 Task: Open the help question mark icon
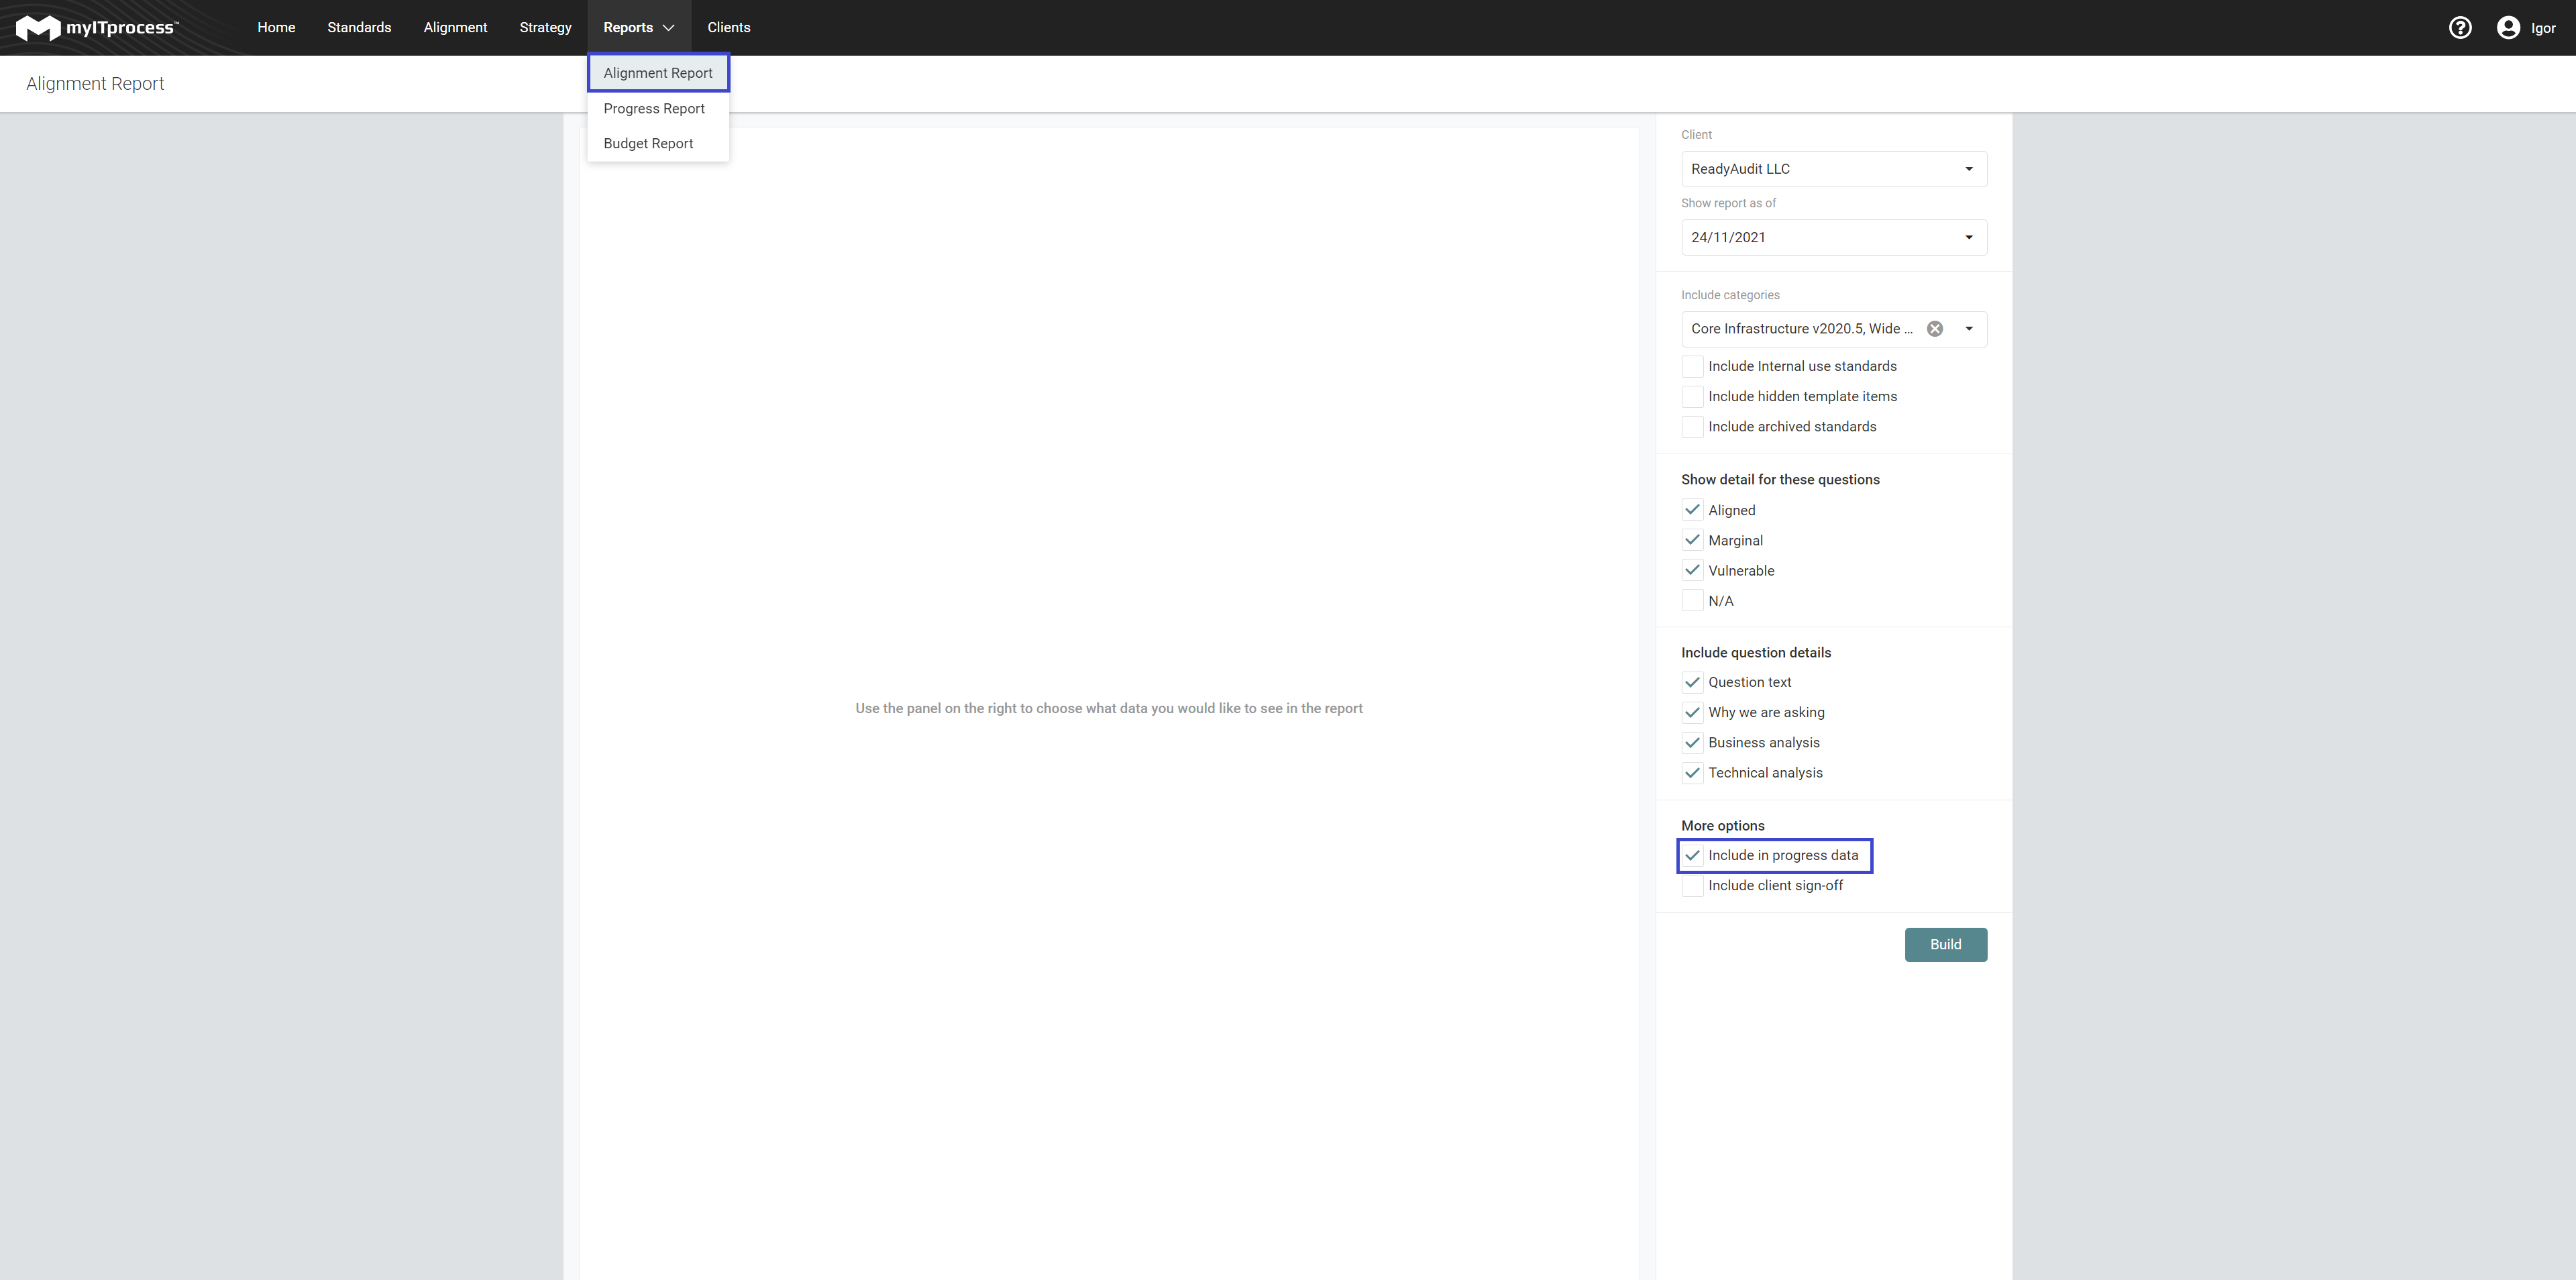[2460, 28]
